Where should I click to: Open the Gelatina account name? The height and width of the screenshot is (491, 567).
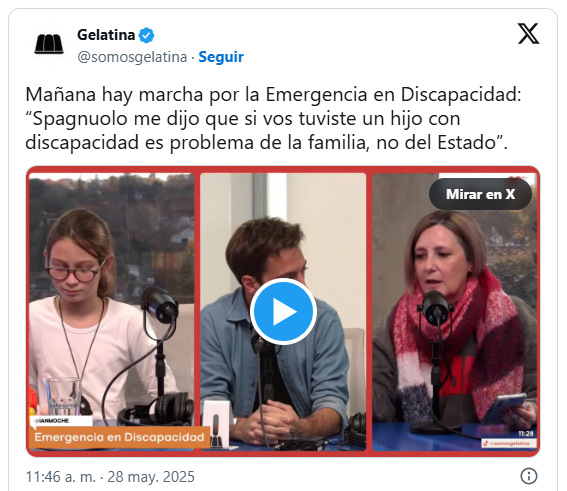click(106, 35)
